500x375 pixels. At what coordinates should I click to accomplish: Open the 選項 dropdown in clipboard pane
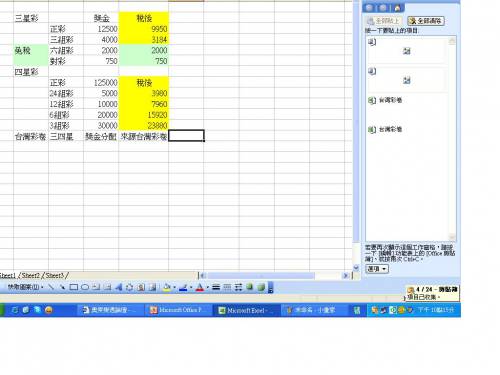click(x=377, y=269)
